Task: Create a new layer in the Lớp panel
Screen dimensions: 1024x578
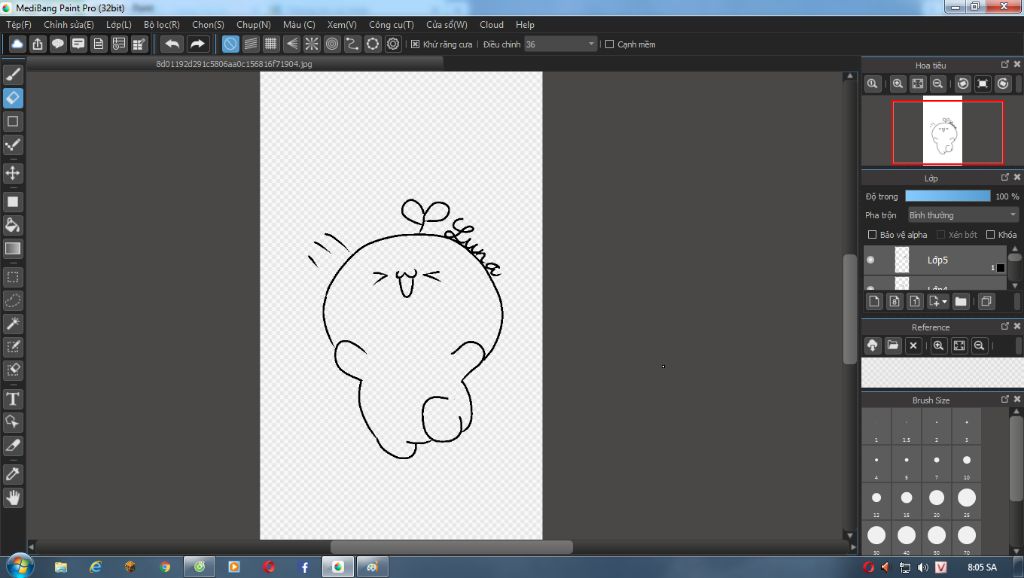Action: click(874, 301)
